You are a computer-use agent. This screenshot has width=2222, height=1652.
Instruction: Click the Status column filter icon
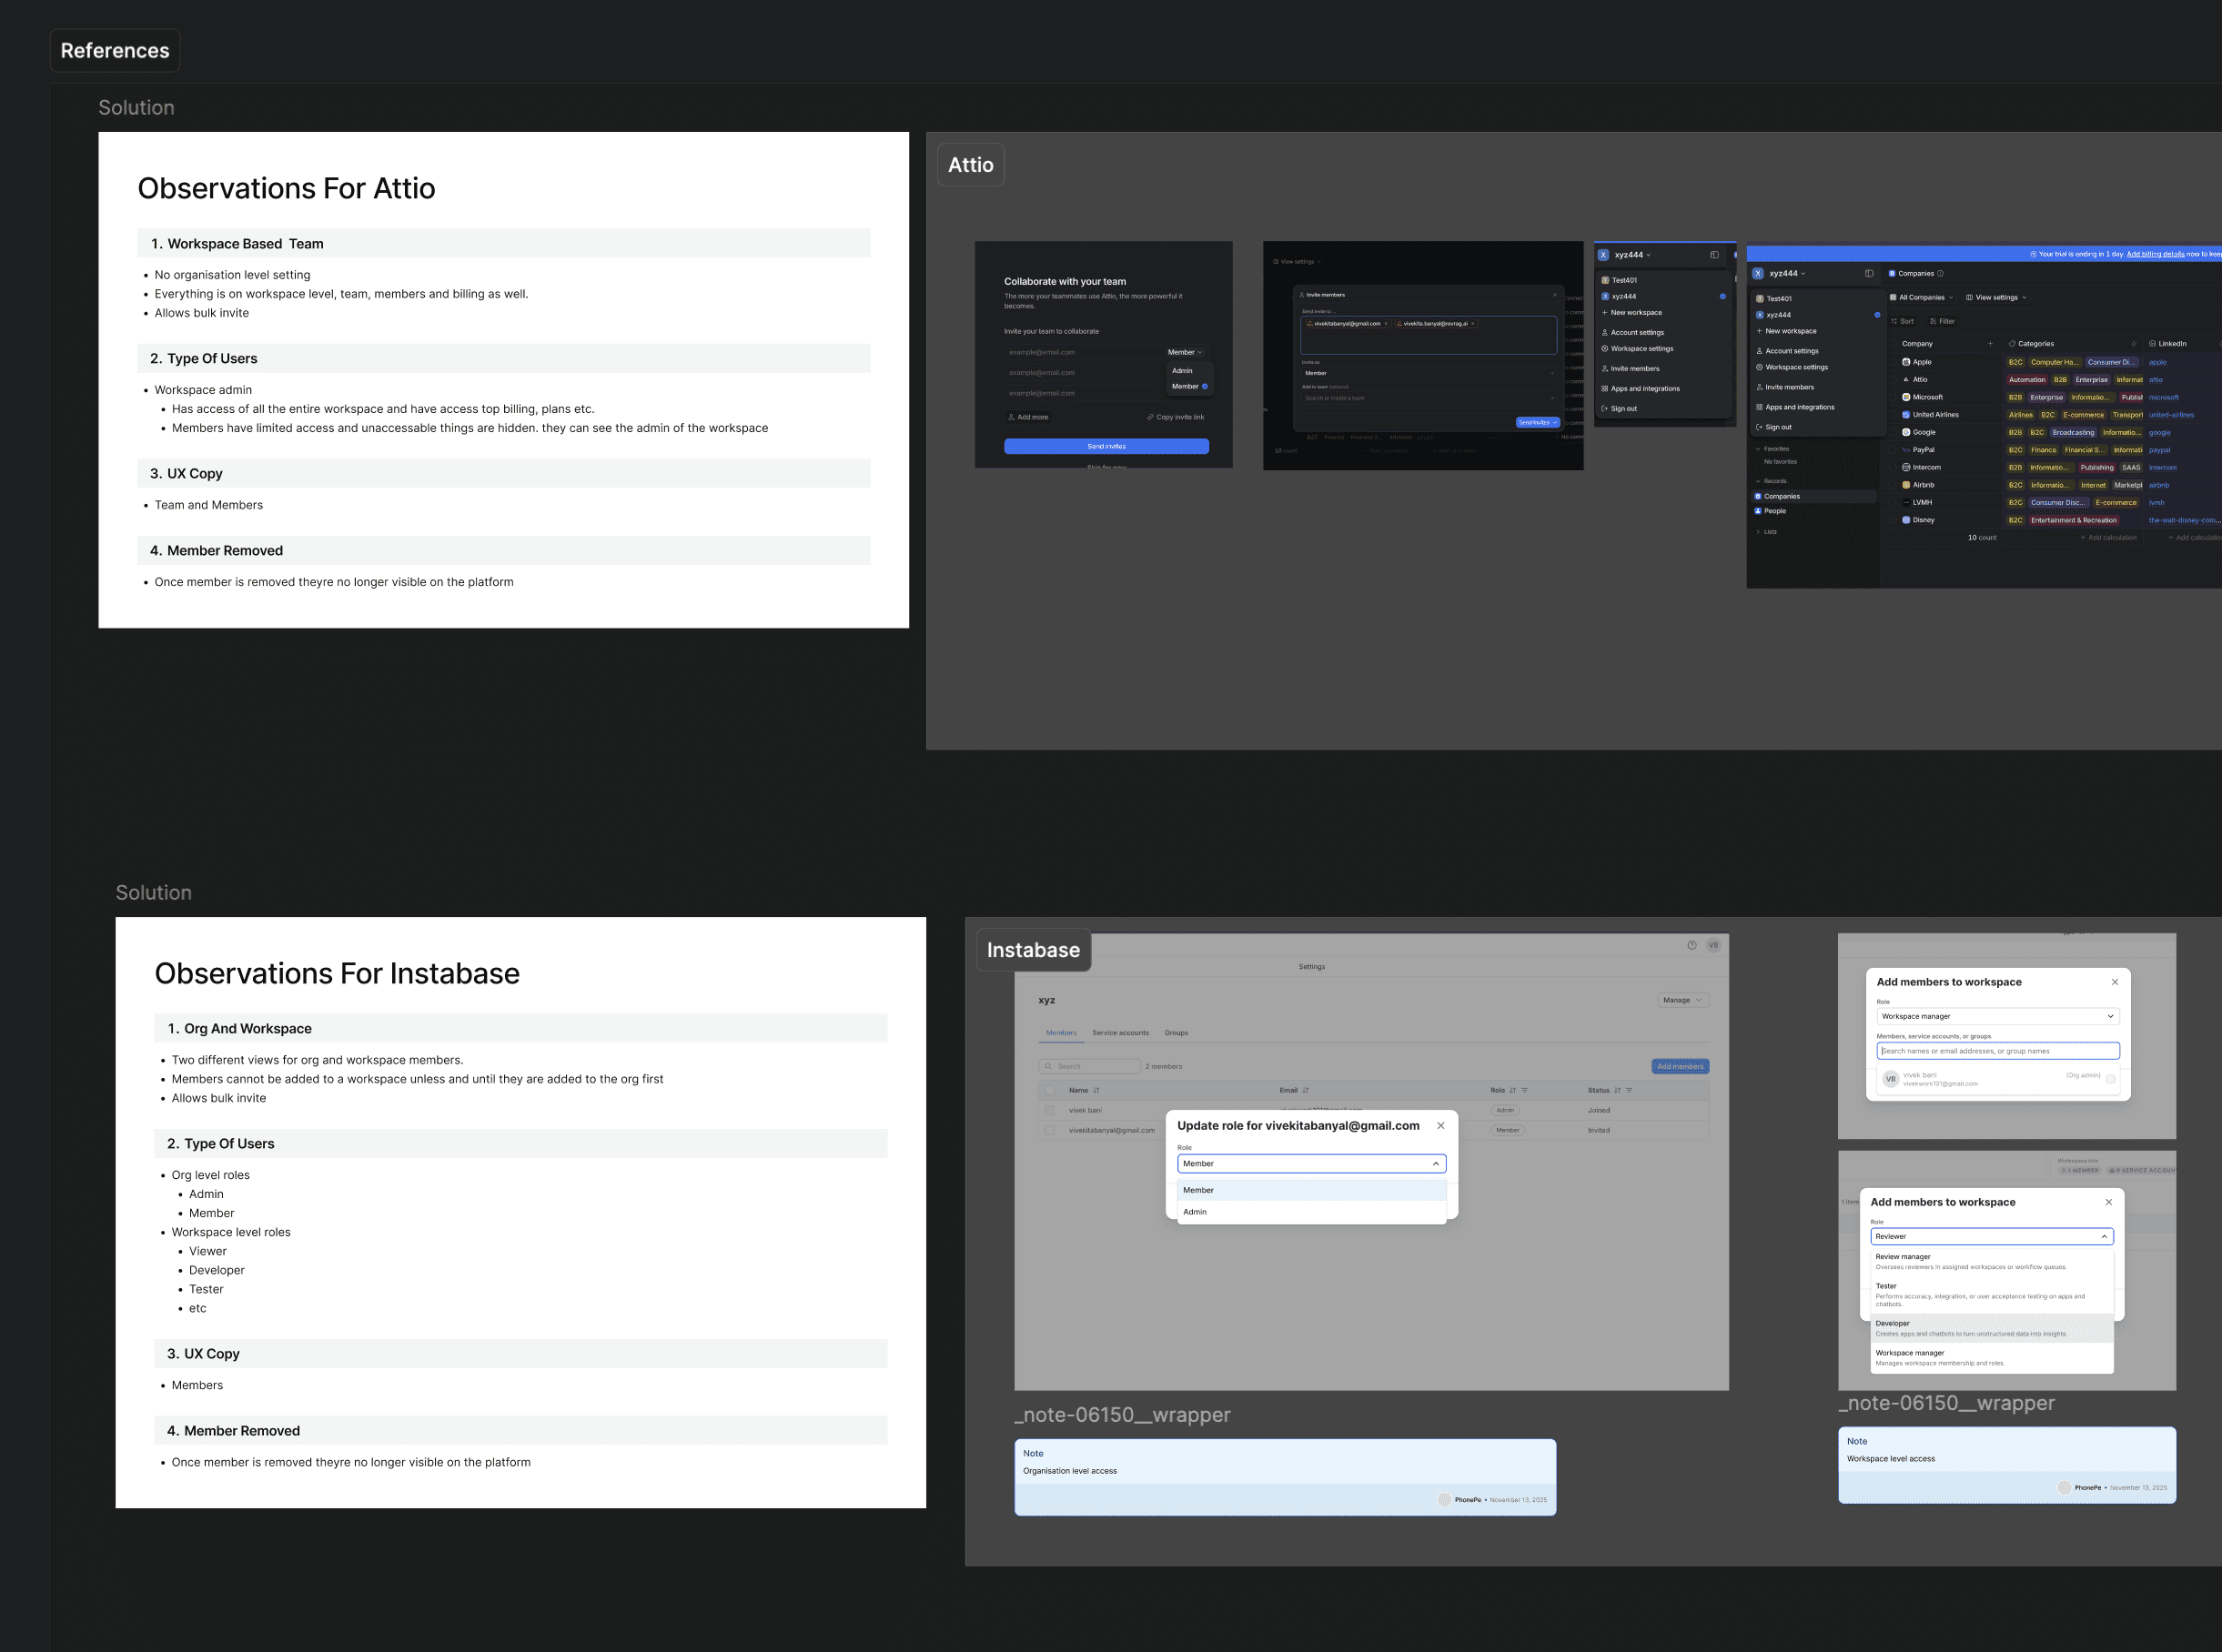coord(1629,1090)
